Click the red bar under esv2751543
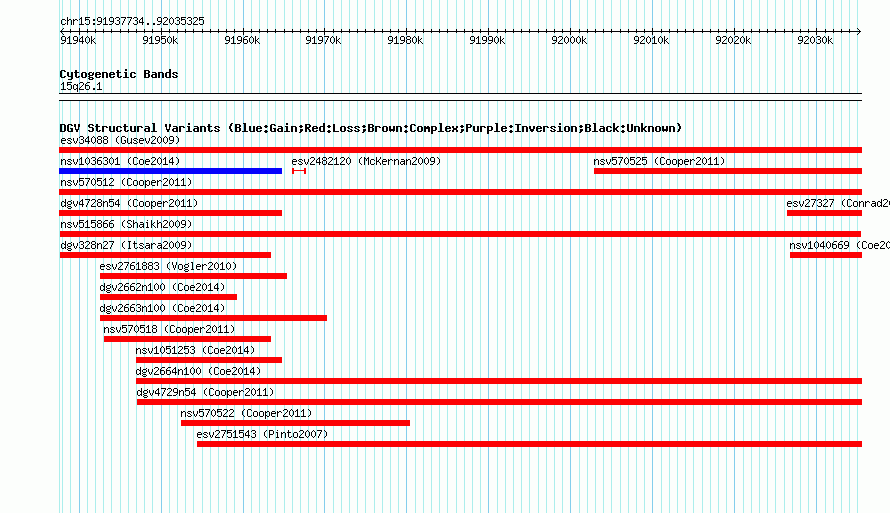The height and width of the screenshot is (513, 890). point(530,444)
